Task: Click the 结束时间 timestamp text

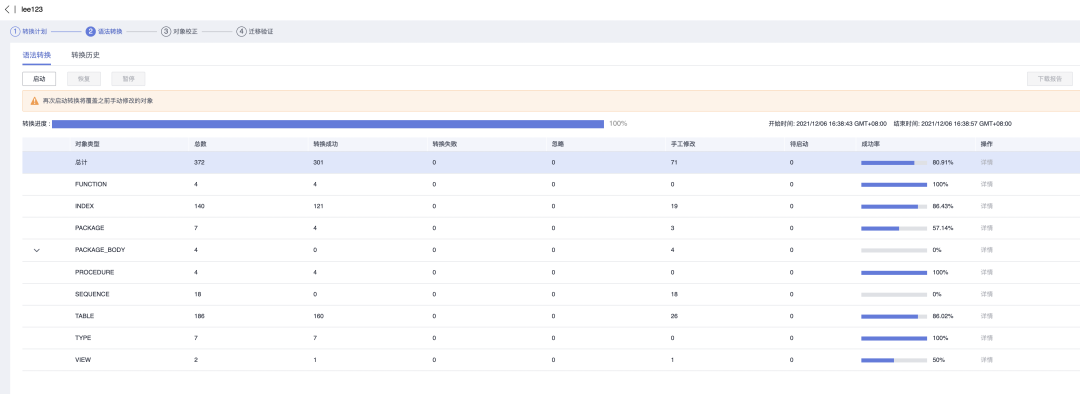Action: [953, 124]
